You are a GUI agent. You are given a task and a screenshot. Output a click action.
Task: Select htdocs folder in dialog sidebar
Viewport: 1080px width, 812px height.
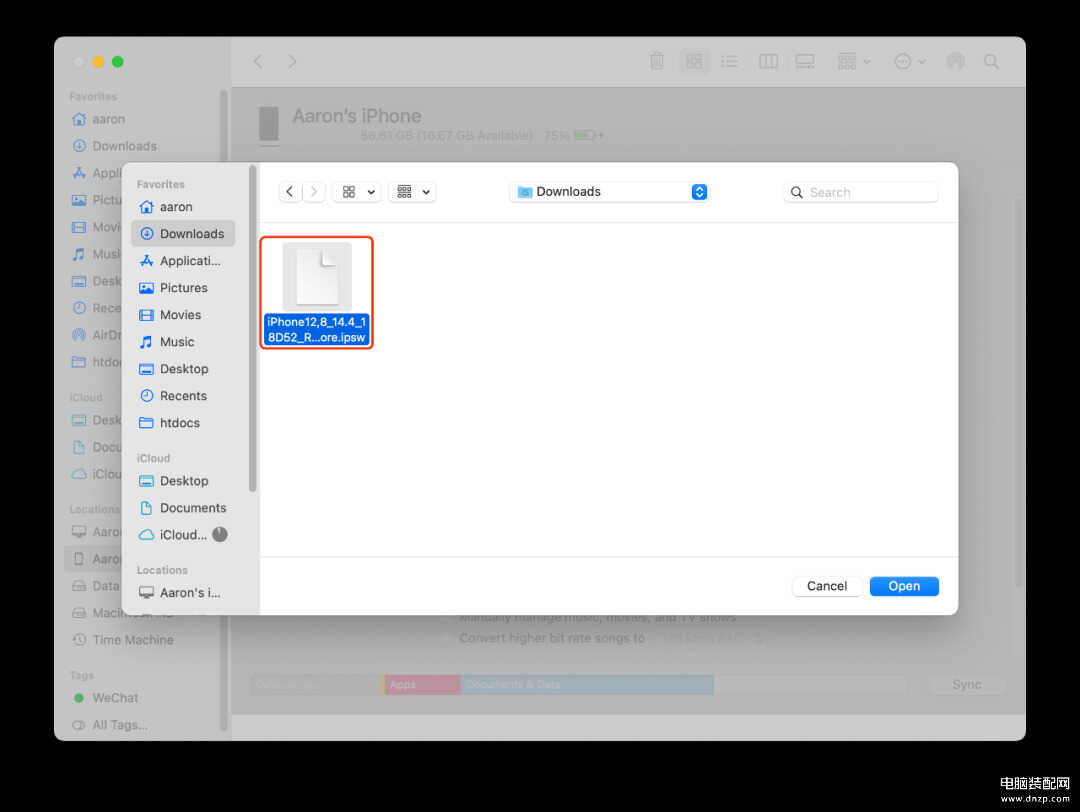pyautogui.click(x=179, y=423)
